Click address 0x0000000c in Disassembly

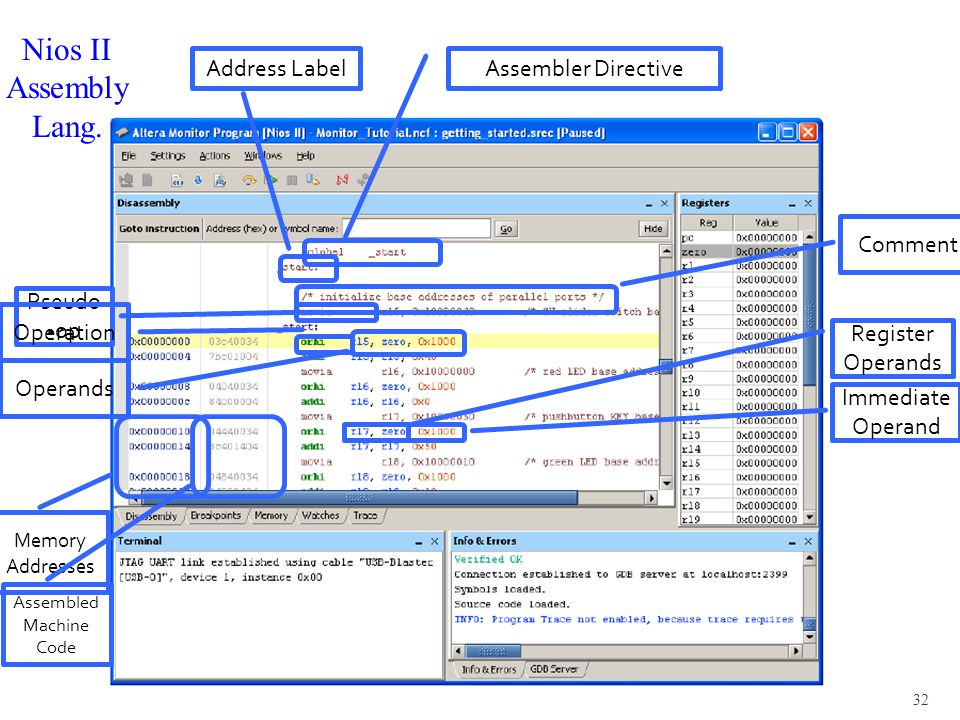160,402
